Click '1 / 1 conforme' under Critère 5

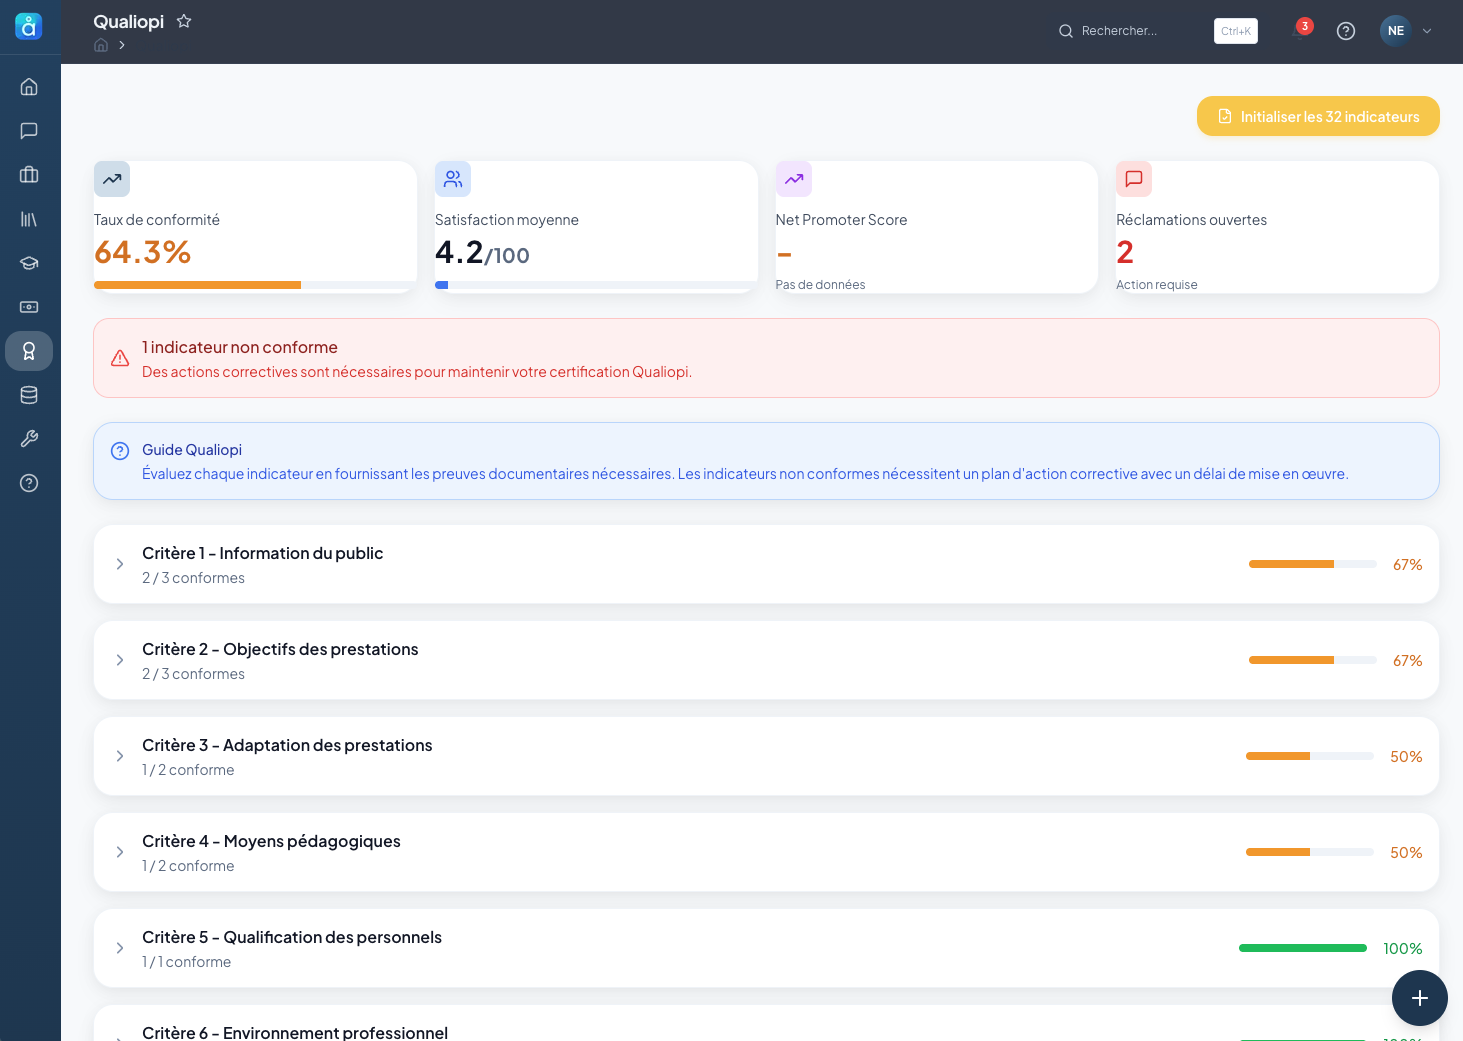[186, 962]
